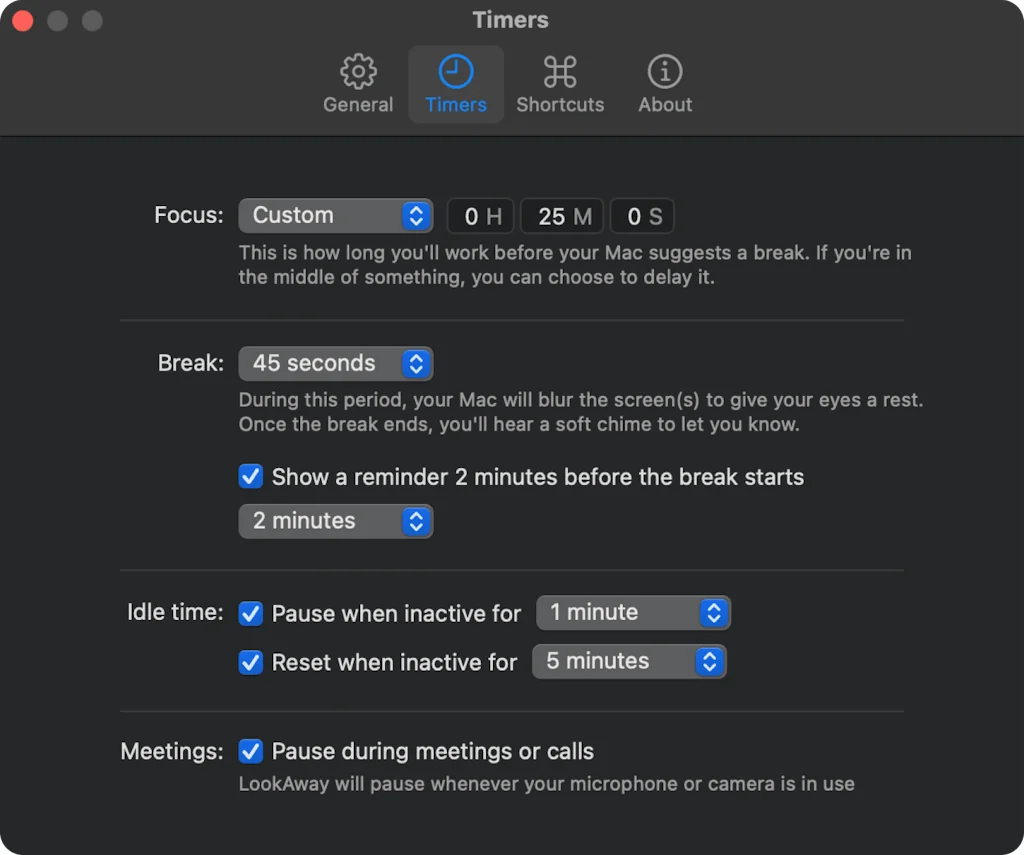Open the 1 minute inactivity pause dropdown
Screen dimensions: 1024x855
633,612
